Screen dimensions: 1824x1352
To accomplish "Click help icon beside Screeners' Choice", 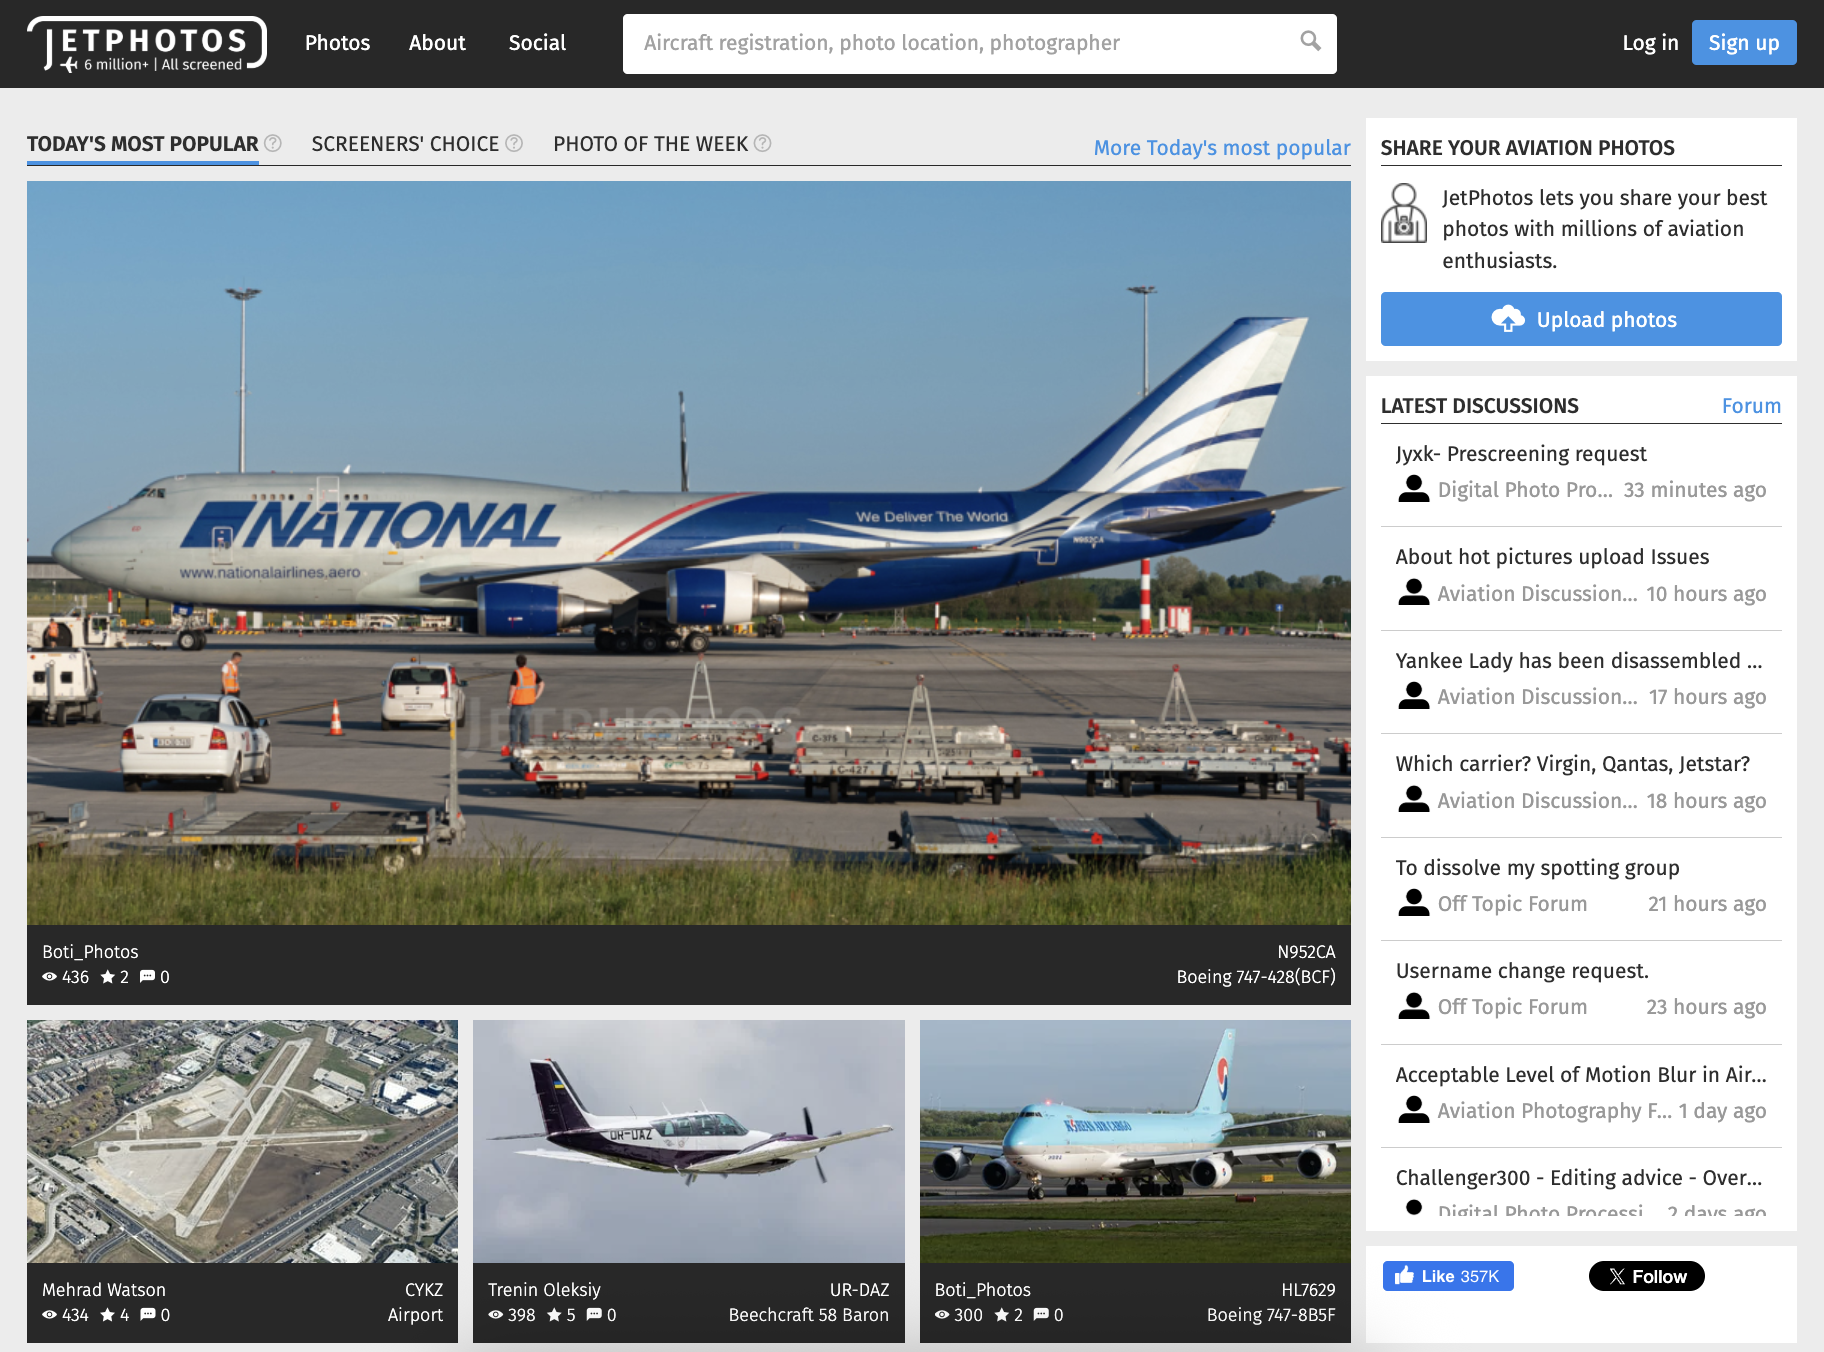I will (514, 143).
